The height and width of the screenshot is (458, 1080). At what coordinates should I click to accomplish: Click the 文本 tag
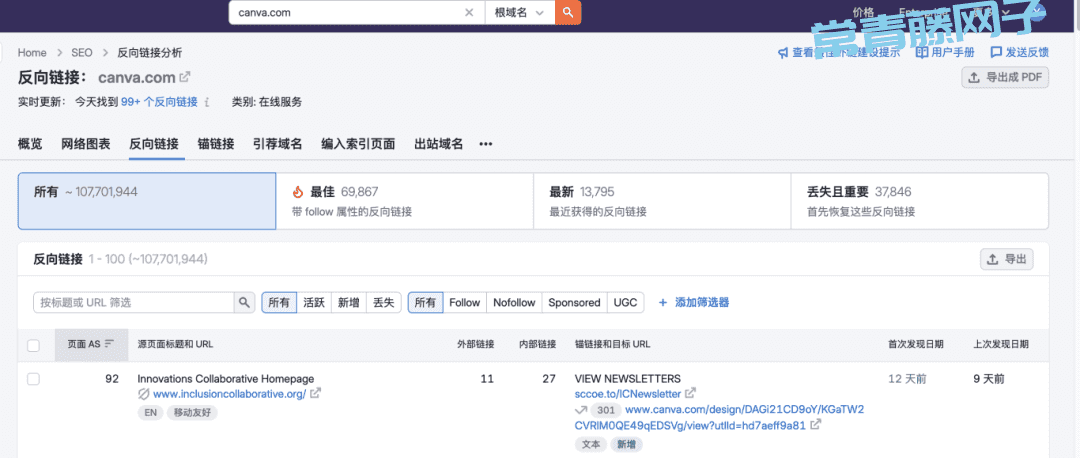point(590,444)
